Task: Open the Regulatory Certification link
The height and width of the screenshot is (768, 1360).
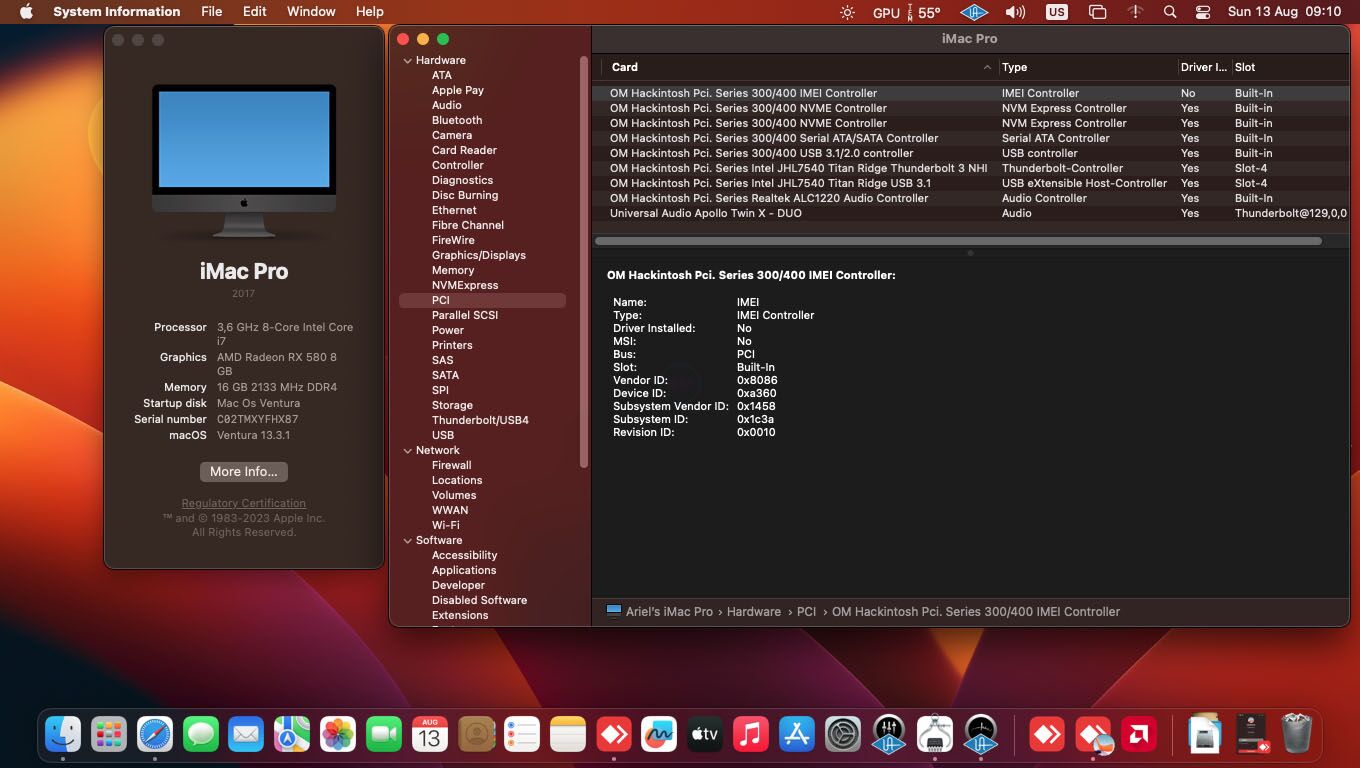Action: point(243,503)
